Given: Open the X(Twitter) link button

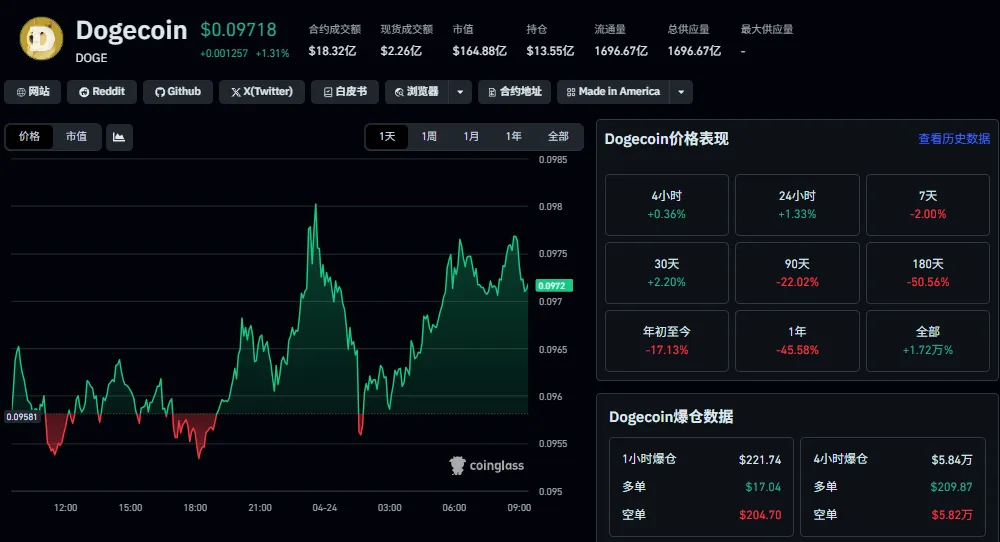Looking at the screenshot, I should click(262, 92).
